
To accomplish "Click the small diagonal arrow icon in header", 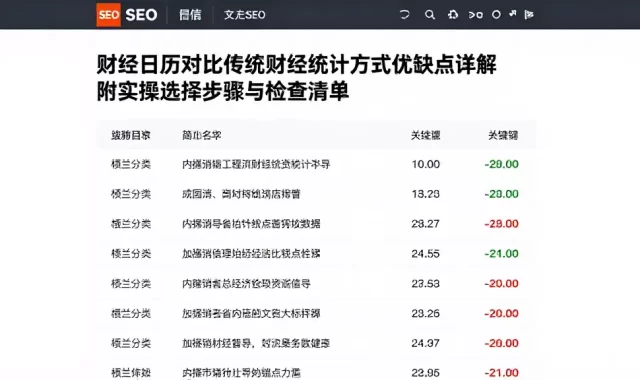I will (x=513, y=14).
